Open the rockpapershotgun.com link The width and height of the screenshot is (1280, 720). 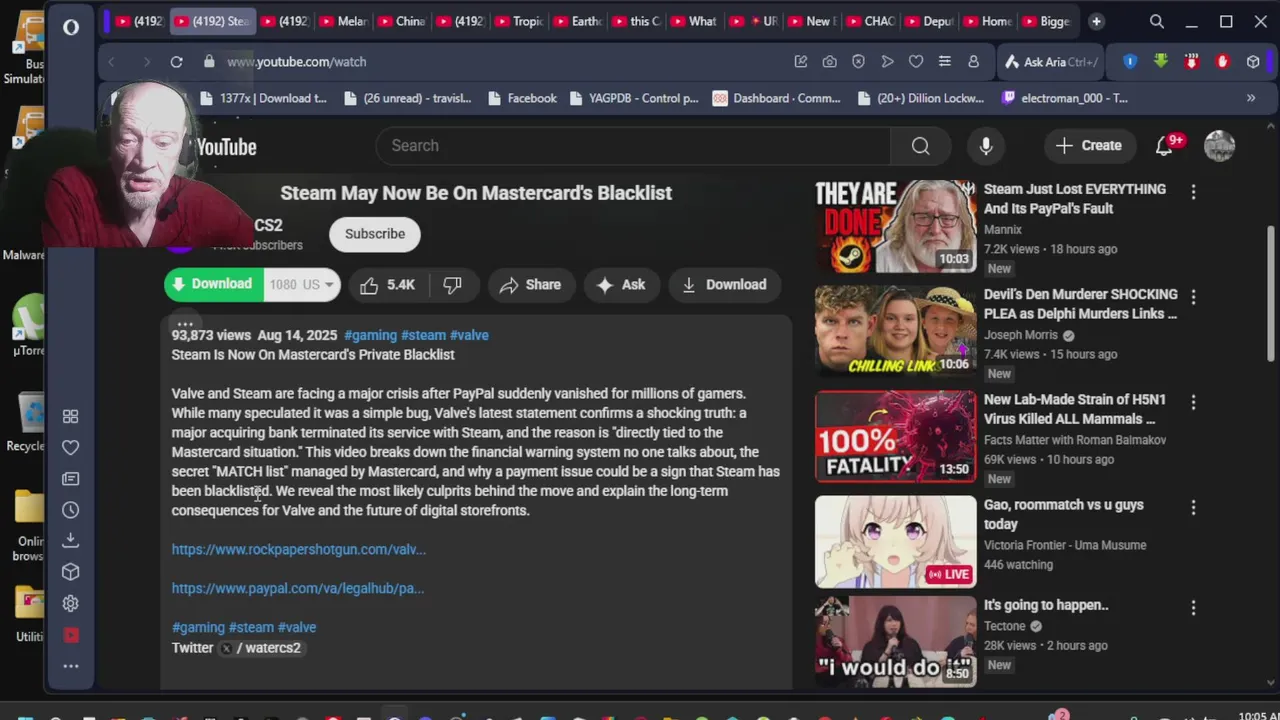pos(298,549)
